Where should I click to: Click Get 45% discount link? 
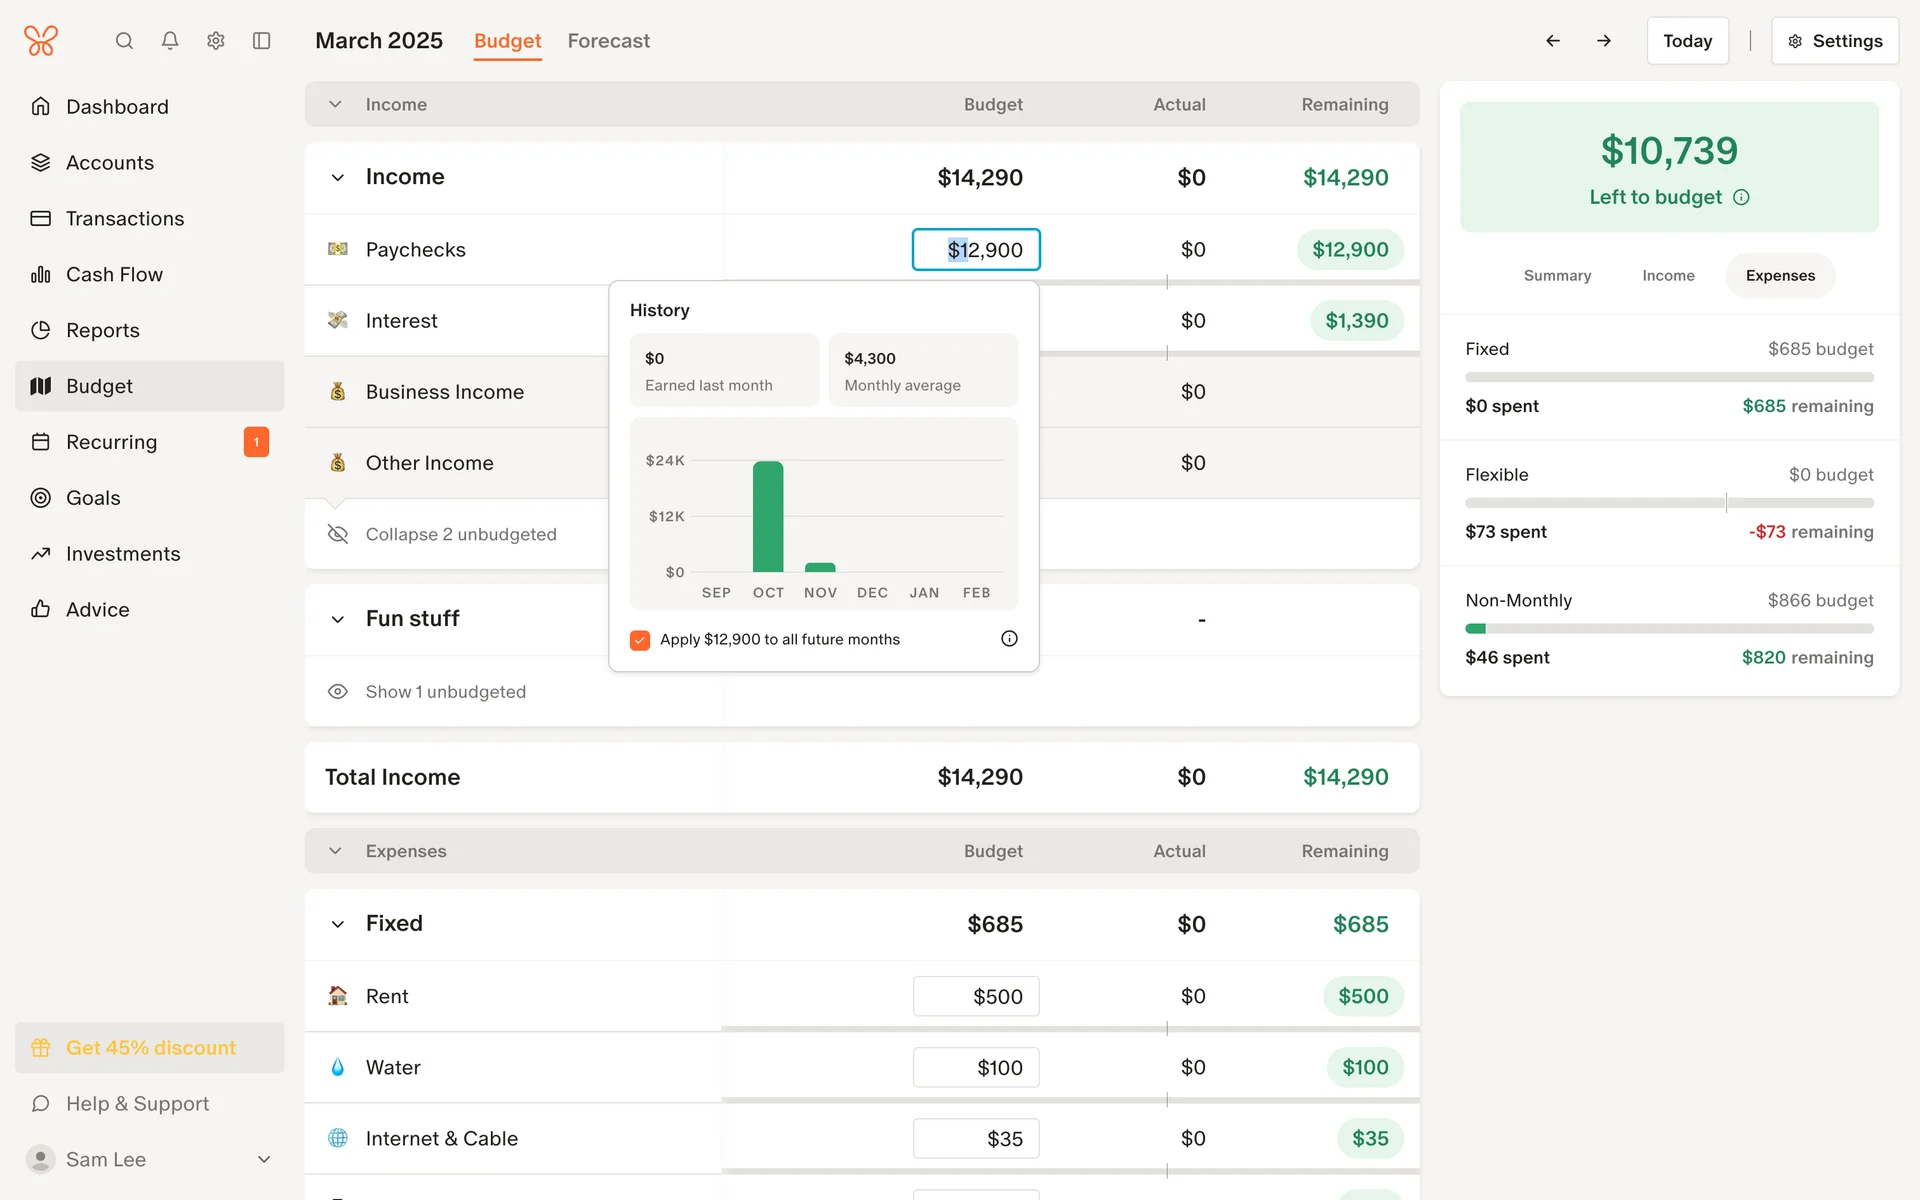pos(150,1048)
